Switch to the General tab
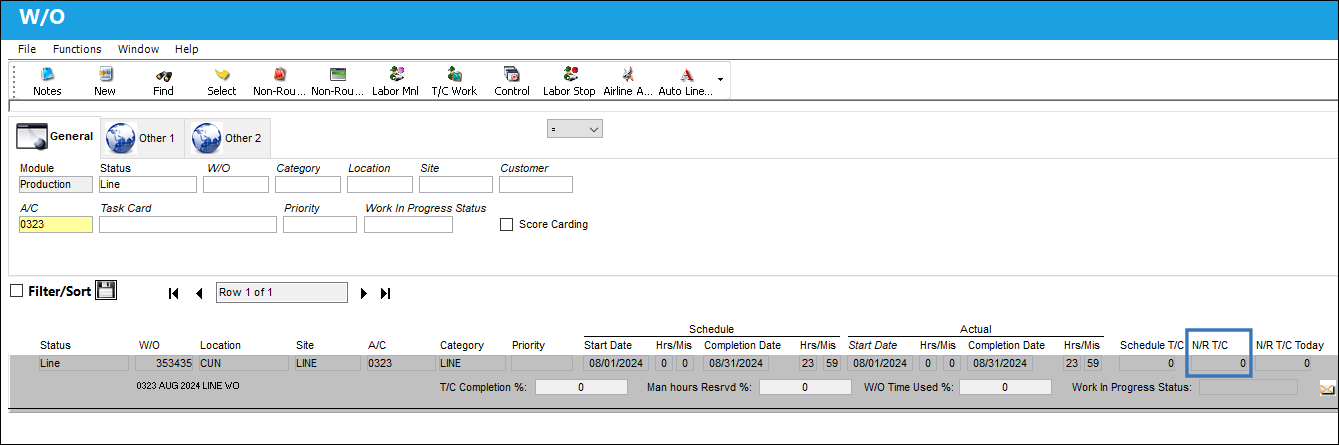 coord(55,137)
